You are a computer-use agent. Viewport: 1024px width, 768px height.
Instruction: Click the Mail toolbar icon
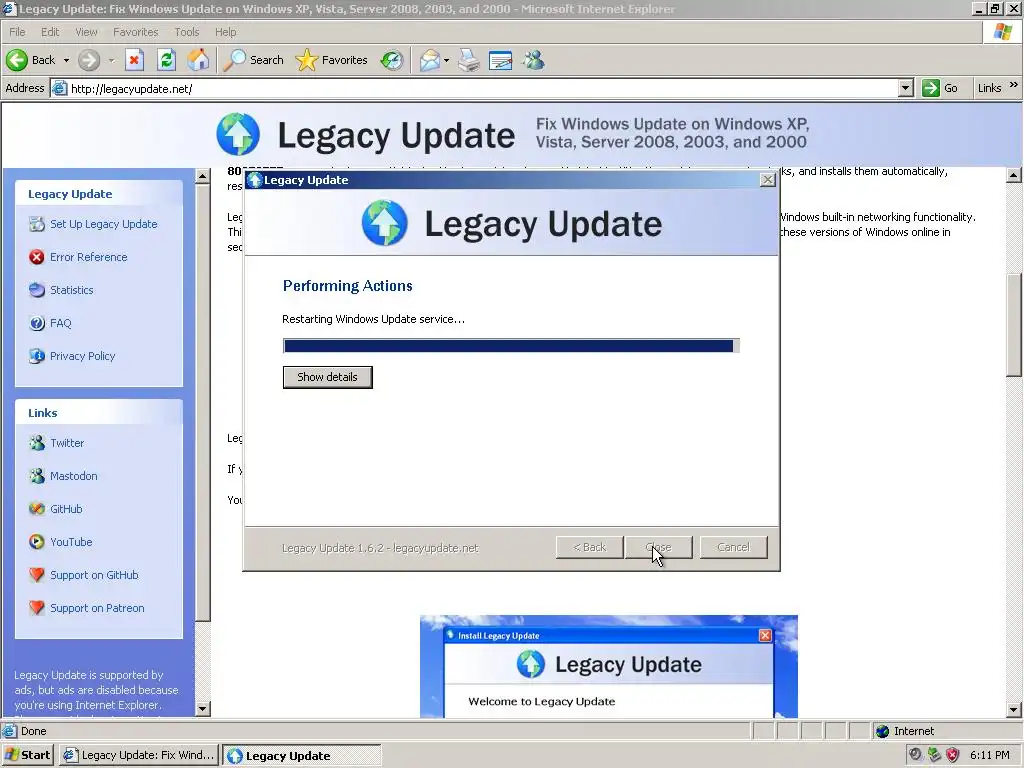coord(429,60)
